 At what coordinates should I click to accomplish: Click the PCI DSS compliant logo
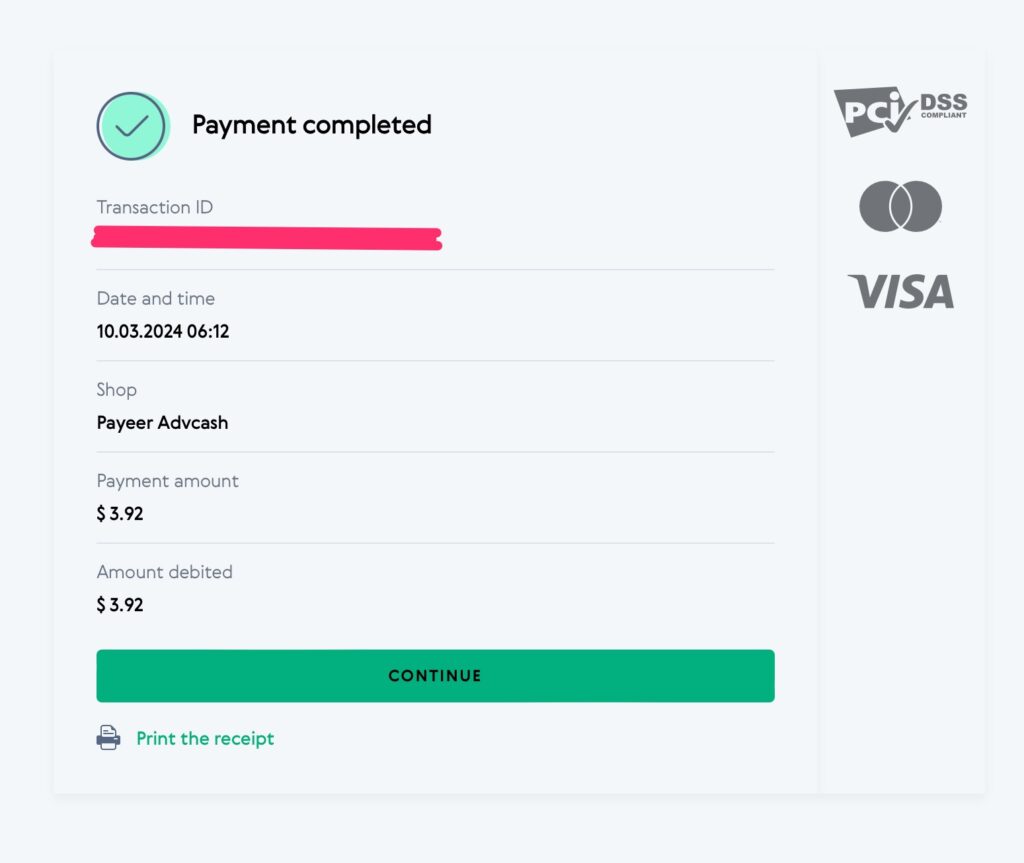[899, 111]
